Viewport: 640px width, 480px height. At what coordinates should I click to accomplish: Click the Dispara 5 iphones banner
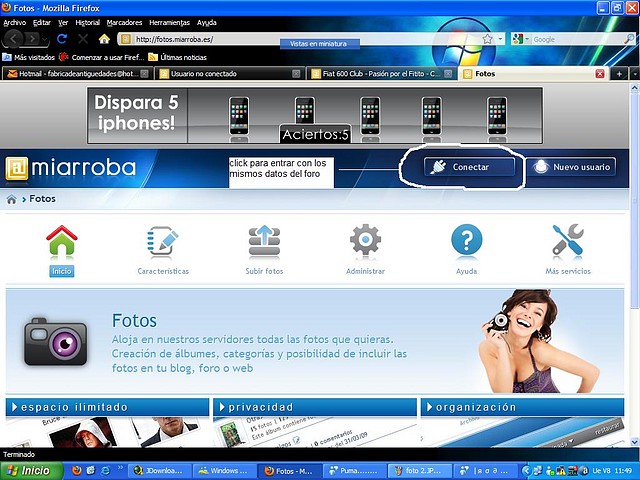pos(315,116)
